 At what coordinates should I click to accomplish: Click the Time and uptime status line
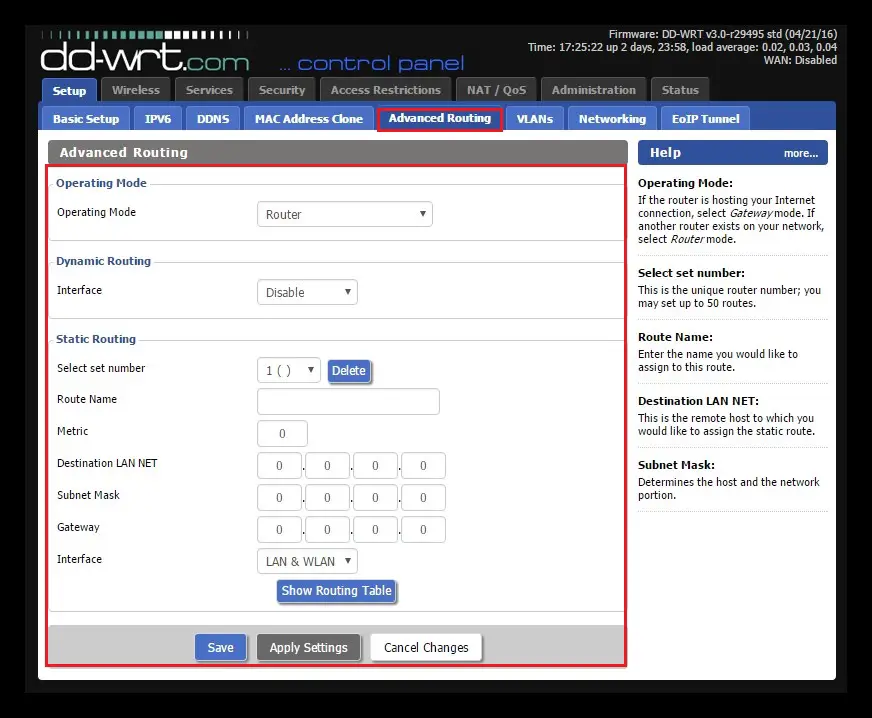click(682, 47)
